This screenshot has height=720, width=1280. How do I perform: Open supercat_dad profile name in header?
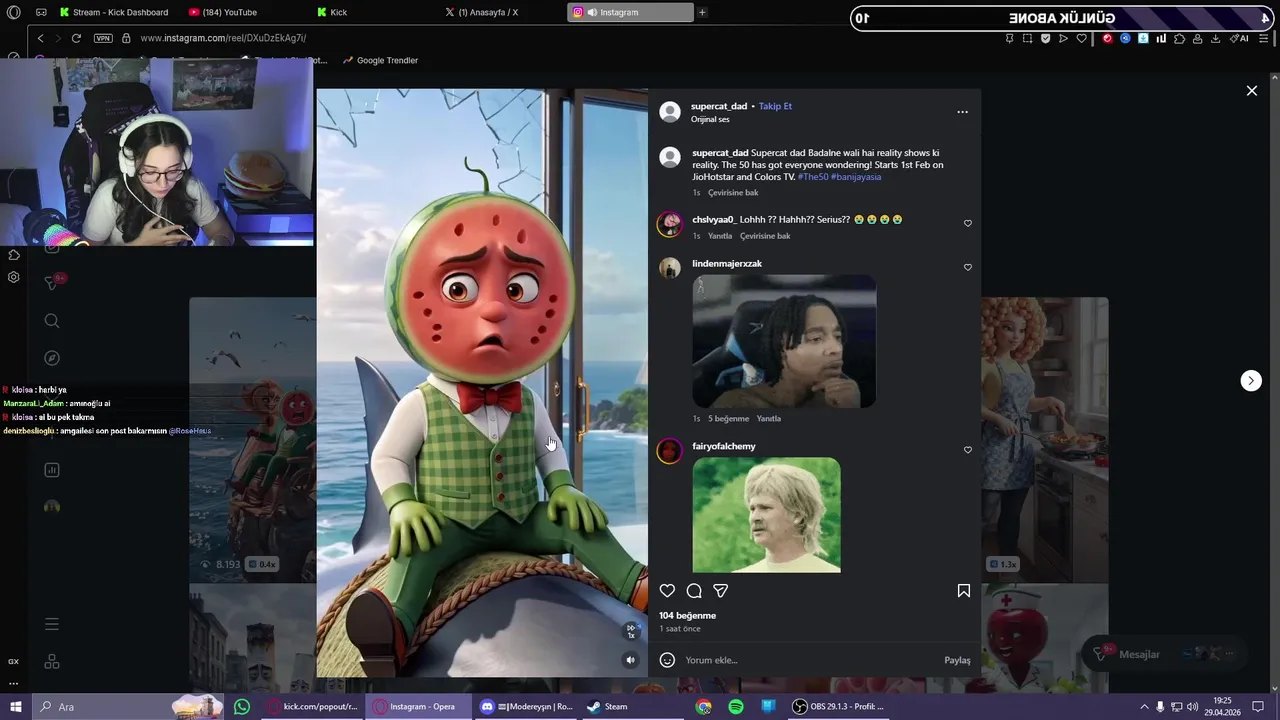719,106
